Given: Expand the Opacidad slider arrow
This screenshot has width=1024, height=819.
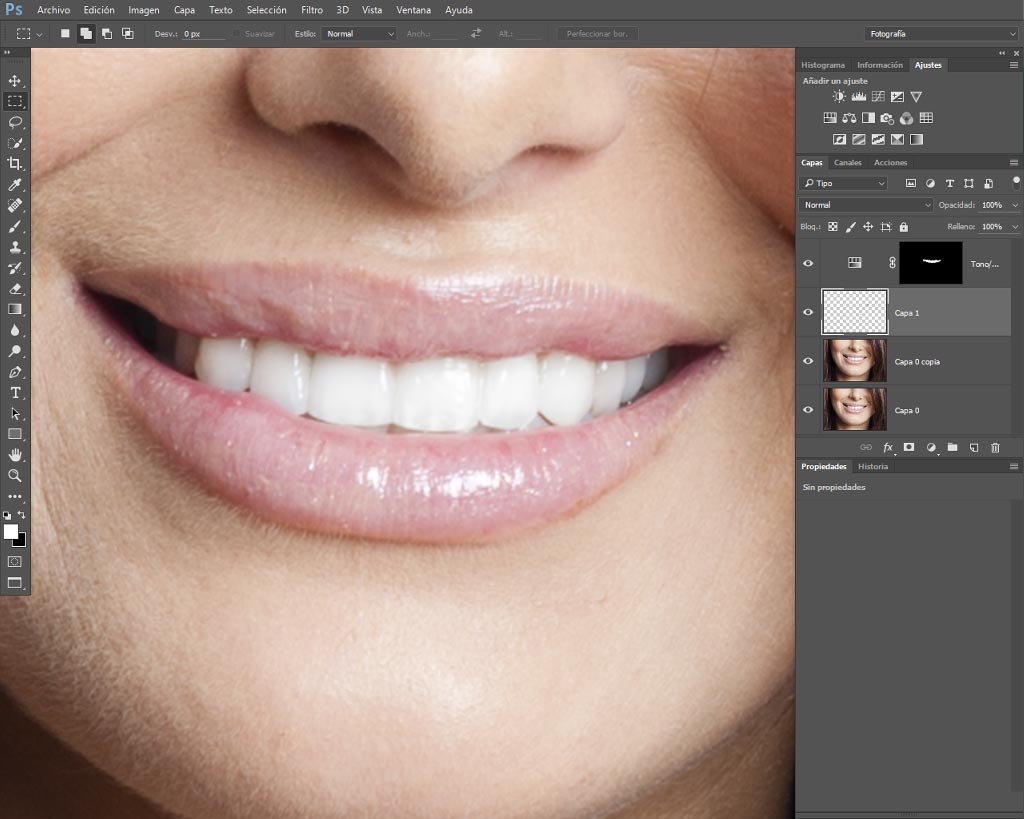Looking at the screenshot, I should tap(1015, 205).
